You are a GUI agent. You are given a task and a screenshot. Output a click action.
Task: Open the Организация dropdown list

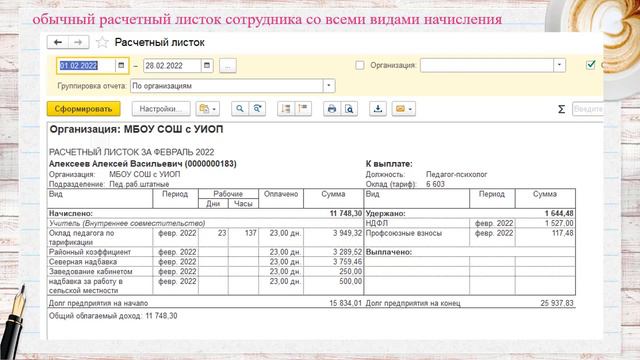click(560, 65)
